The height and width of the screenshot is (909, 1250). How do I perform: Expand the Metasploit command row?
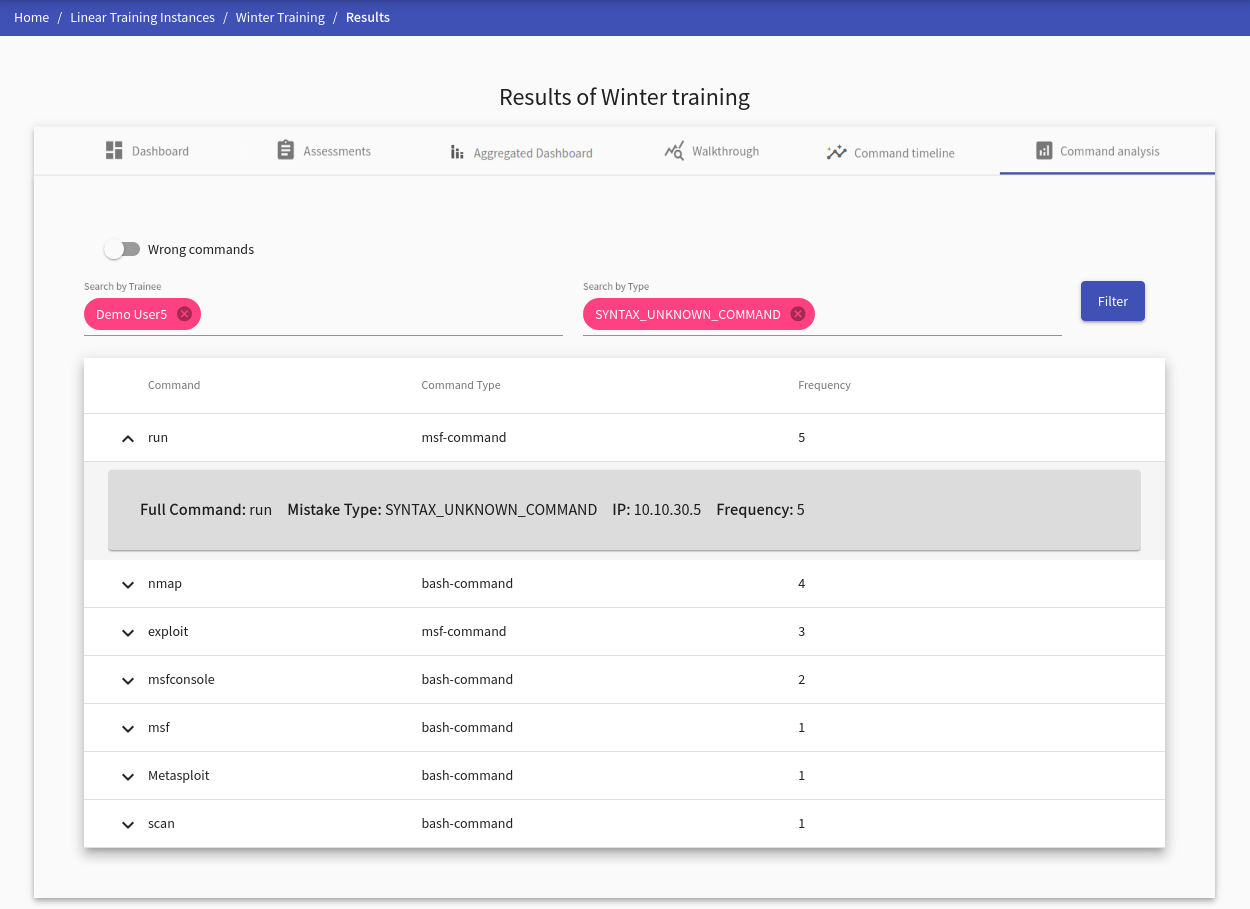(x=127, y=776)
